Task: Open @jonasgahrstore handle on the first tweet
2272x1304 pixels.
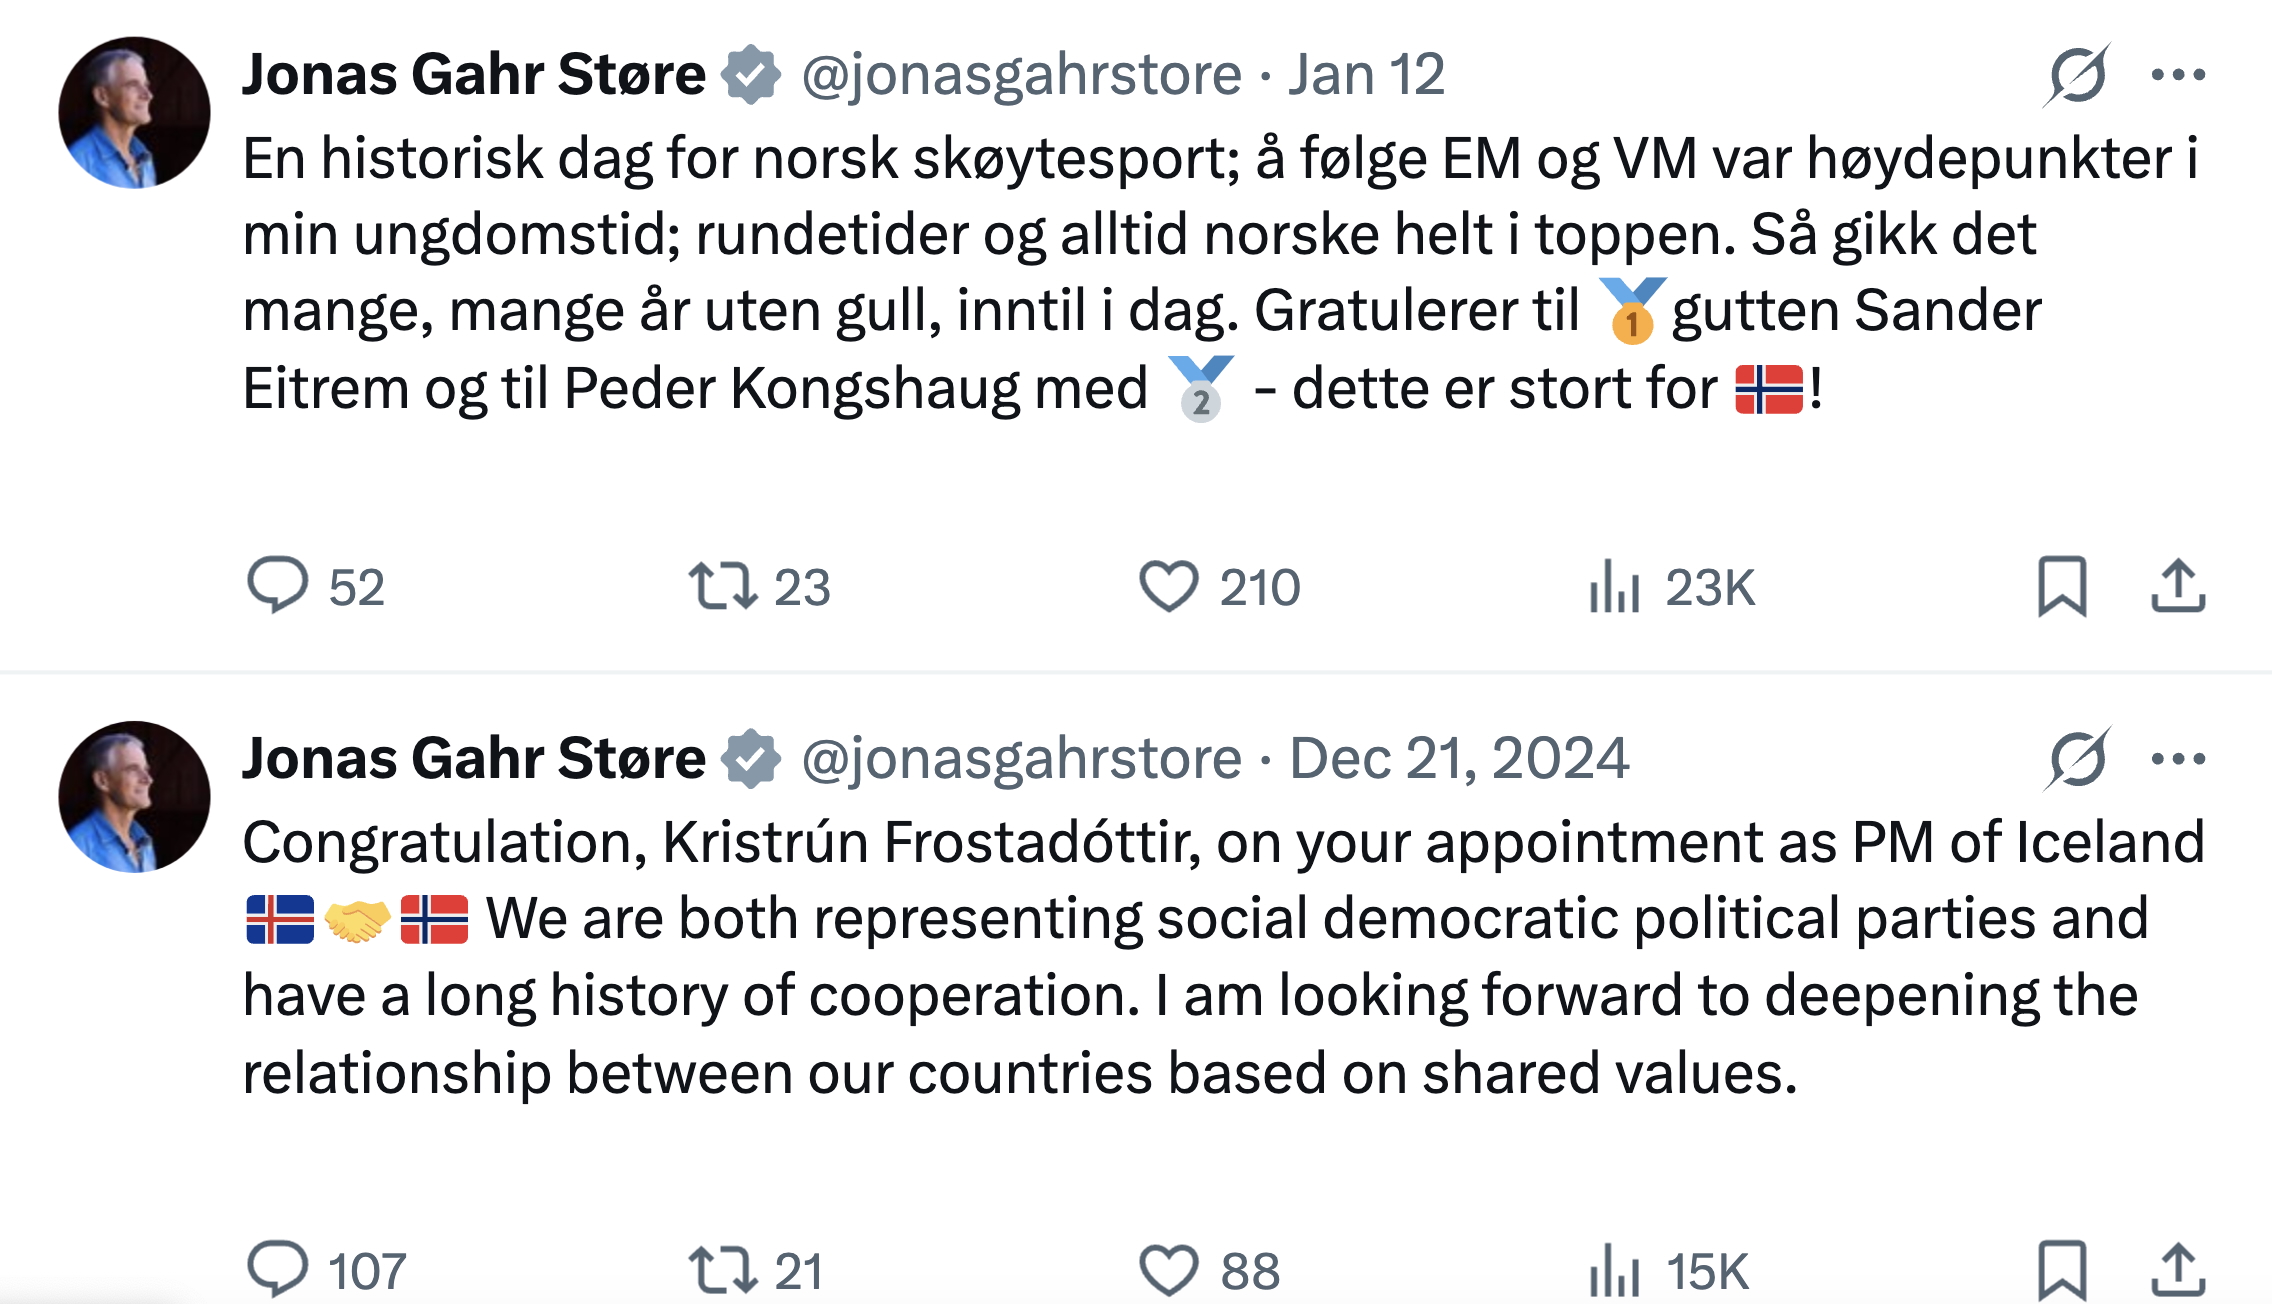Action: tap(1021, 75)
